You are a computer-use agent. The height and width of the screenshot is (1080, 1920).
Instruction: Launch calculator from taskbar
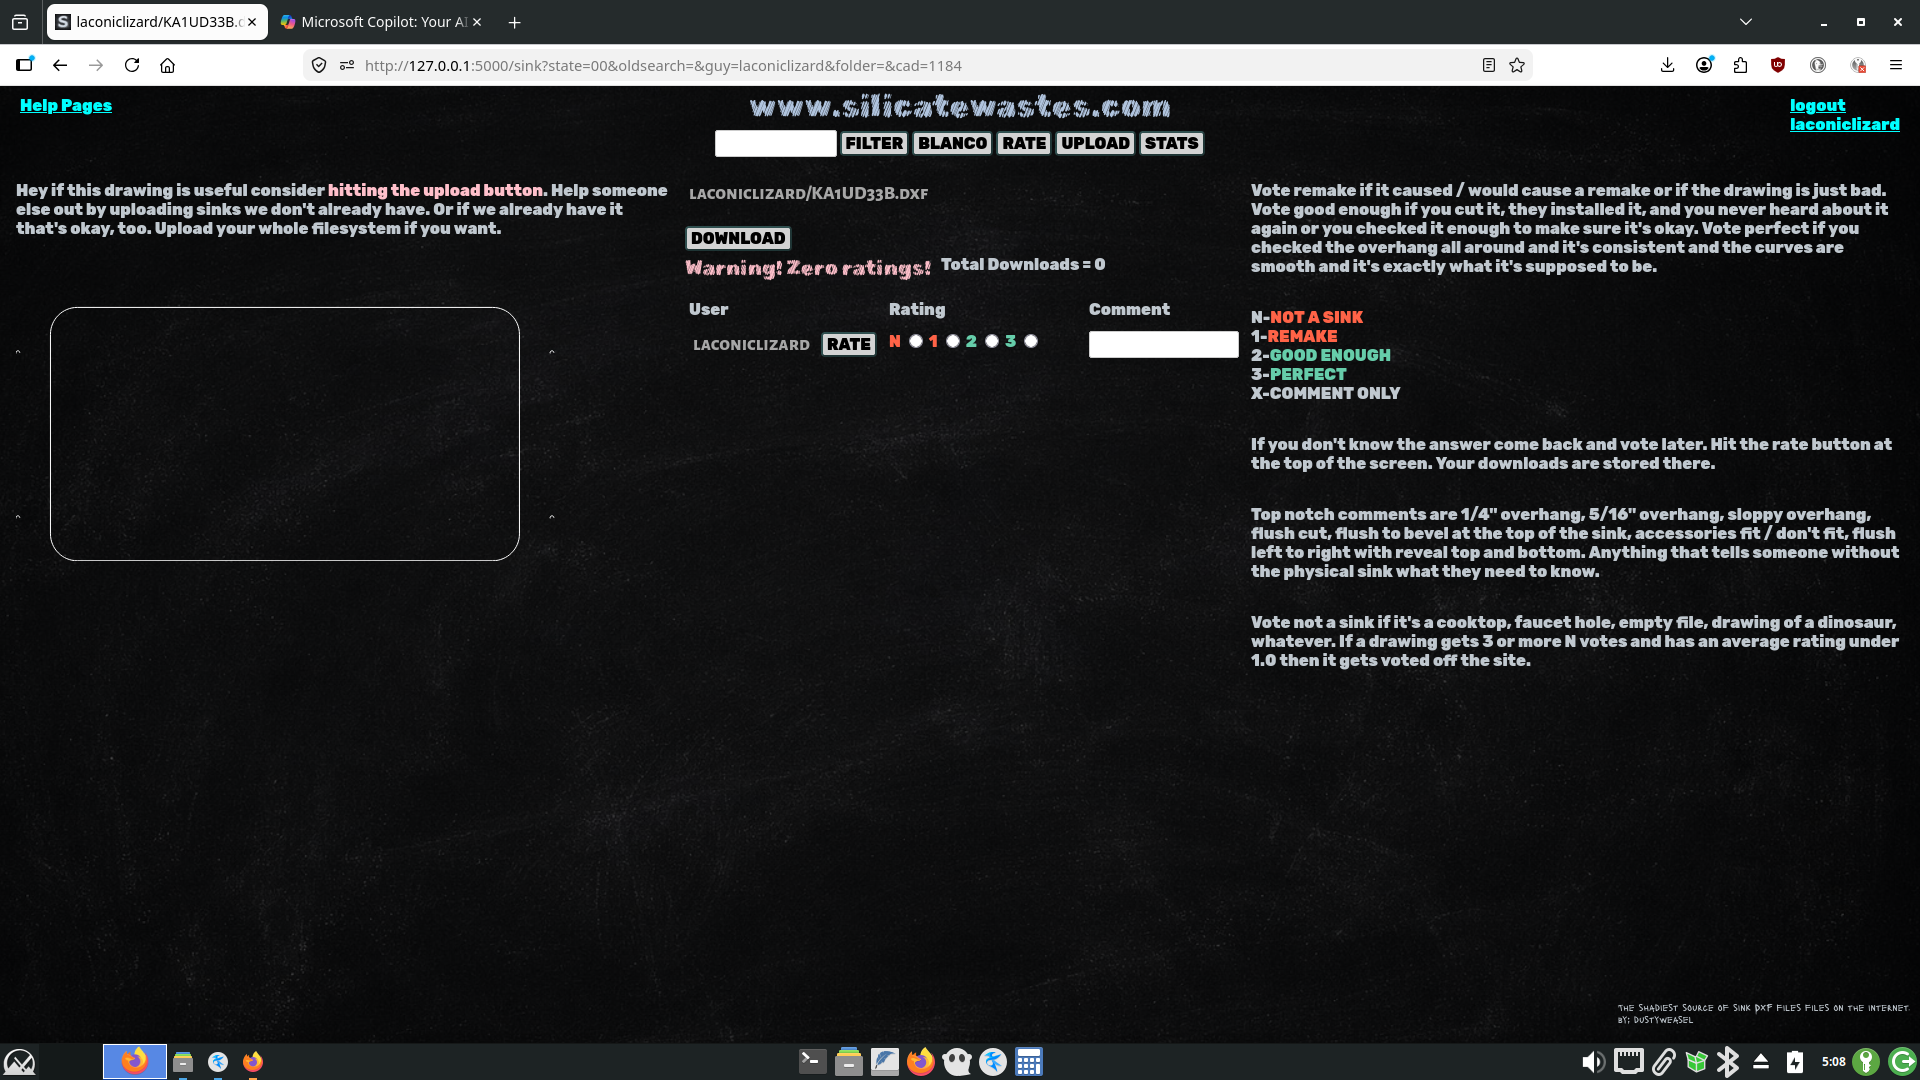1029,1061
